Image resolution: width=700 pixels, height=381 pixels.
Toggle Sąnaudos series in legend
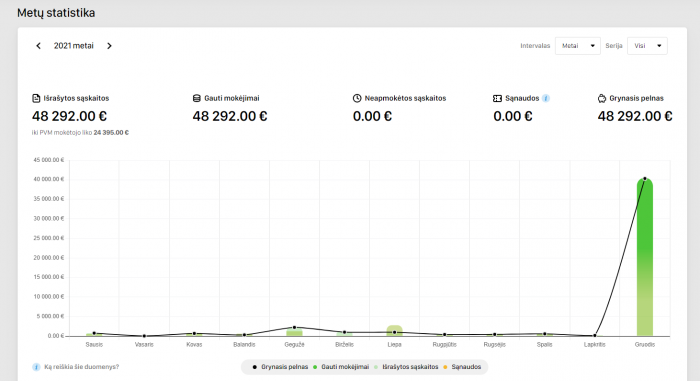click(462, 367)
